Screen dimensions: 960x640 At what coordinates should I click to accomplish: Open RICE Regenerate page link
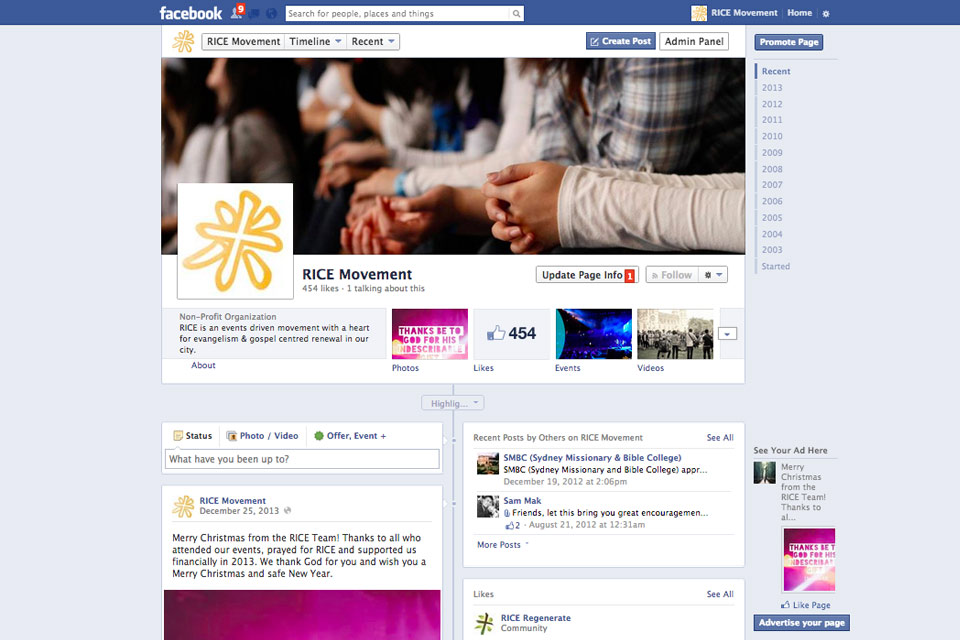[x=536, y=618]
